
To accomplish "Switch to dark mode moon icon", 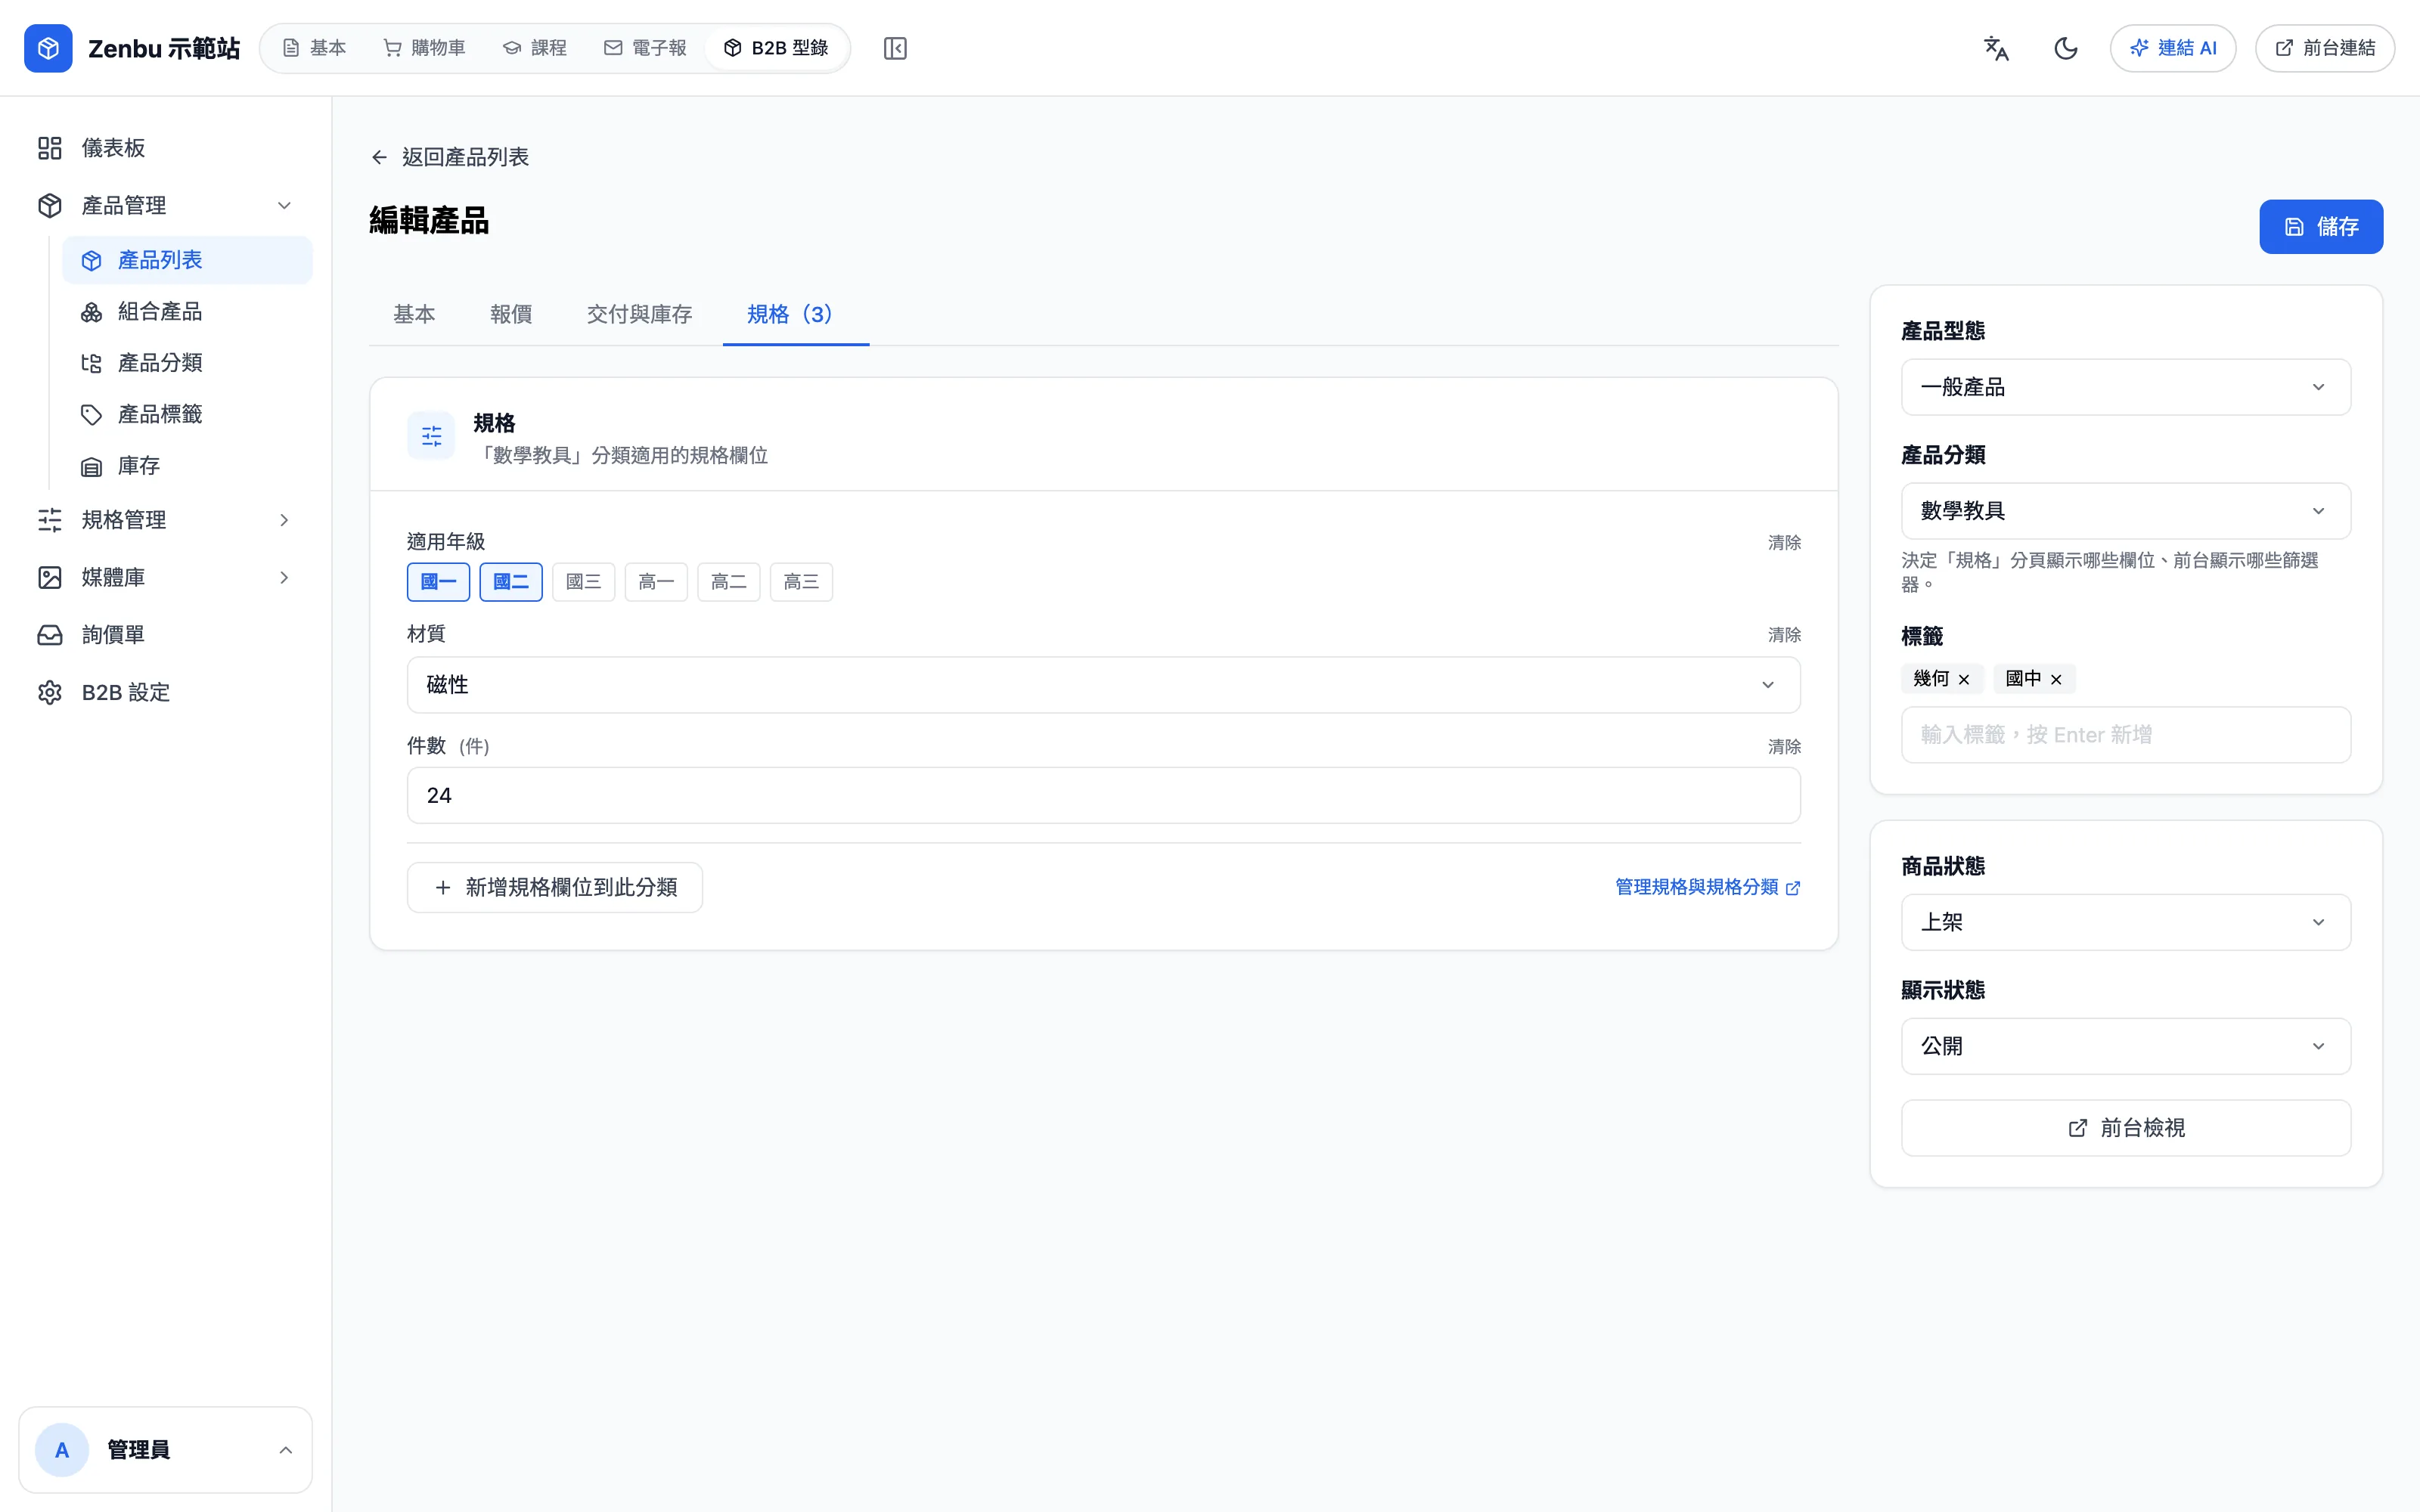I will [x=2066, y=48].
